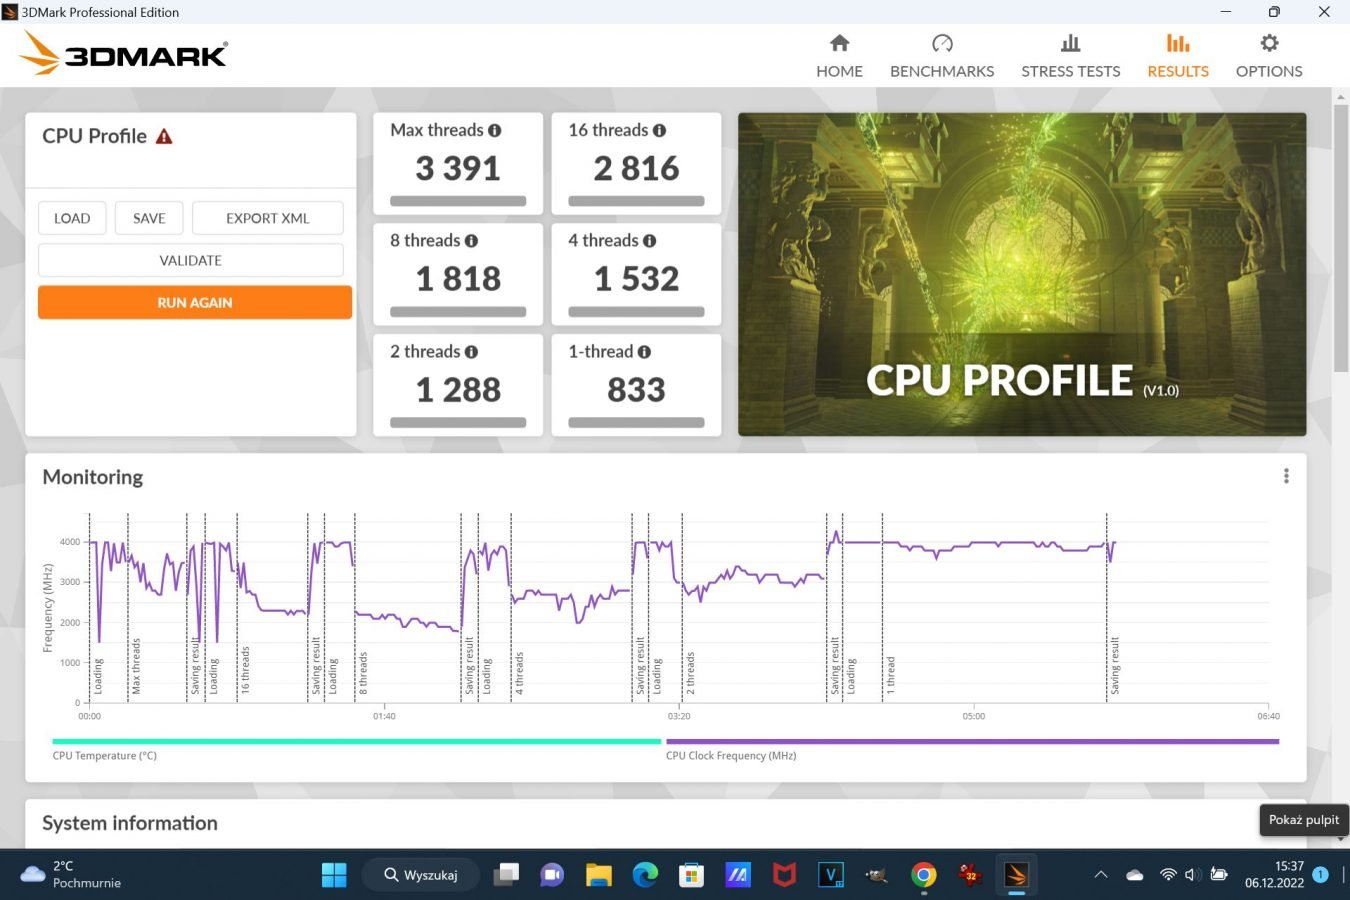Click the 2 threads info icon
The width and height of the screenshot is (1350, 900).
point(471,352)
